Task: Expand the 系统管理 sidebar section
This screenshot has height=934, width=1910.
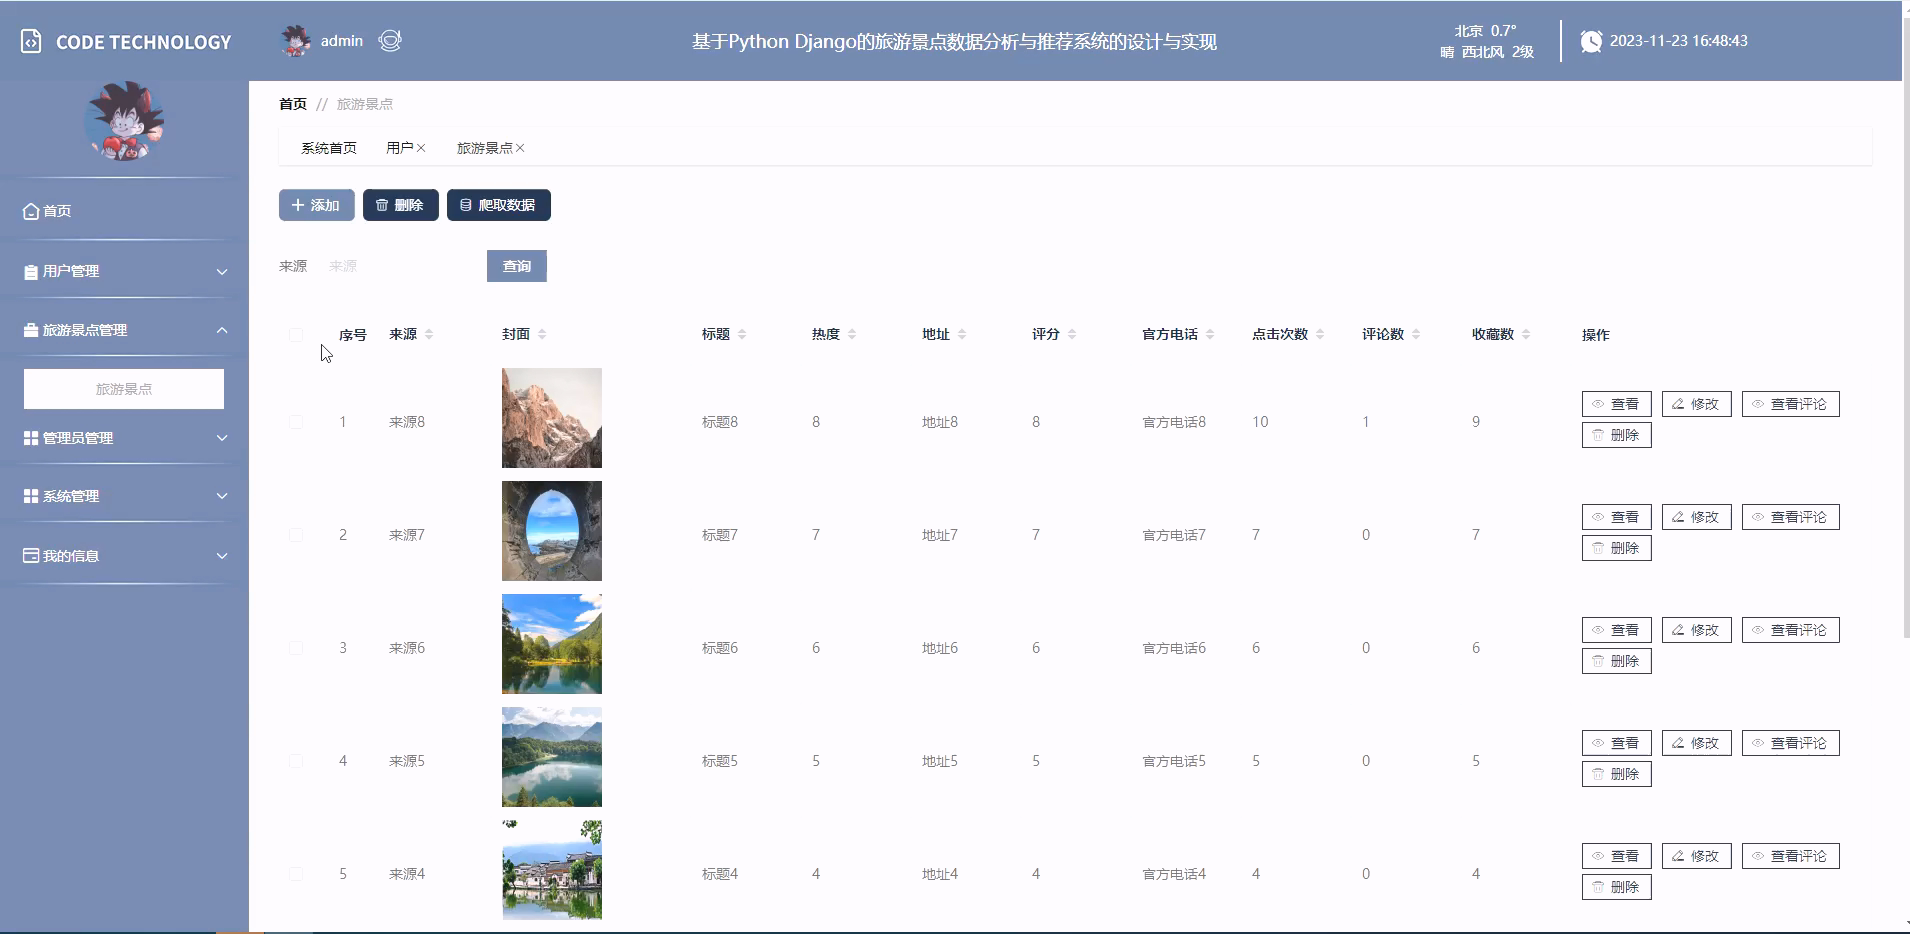Action: 124,495
